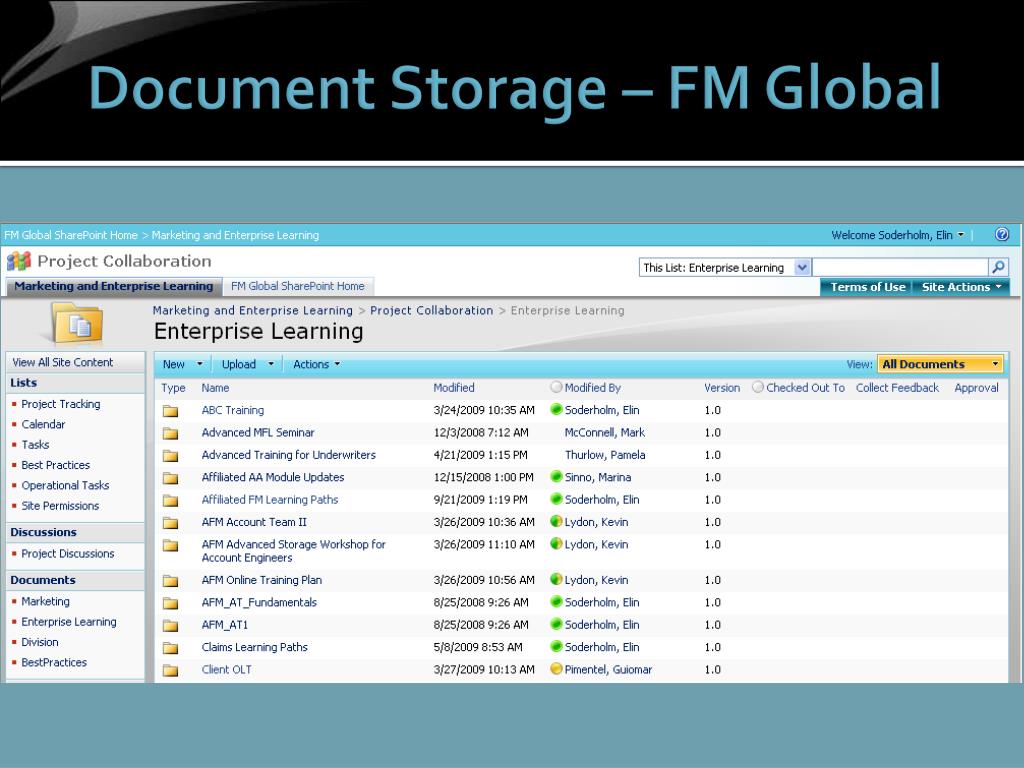
Task: Click FM Global SharePoint Home breadcrumb in top bar
Action: tap(71, 235)
